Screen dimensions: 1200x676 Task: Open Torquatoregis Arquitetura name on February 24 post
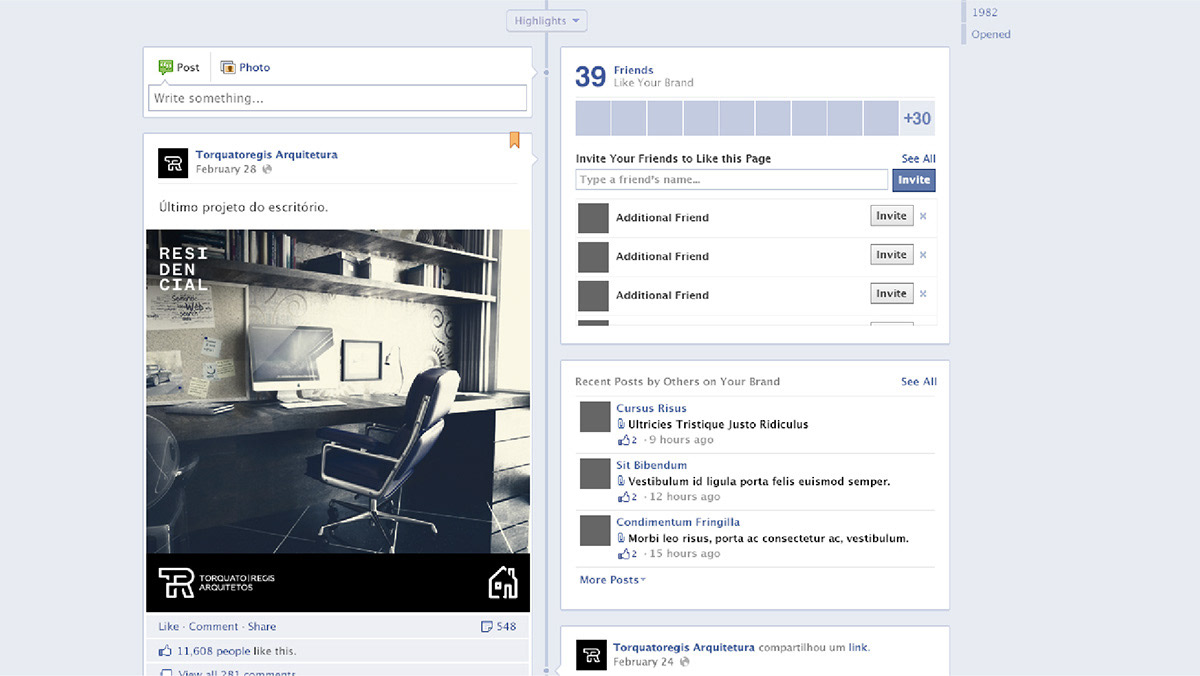(x=684, y=647)
